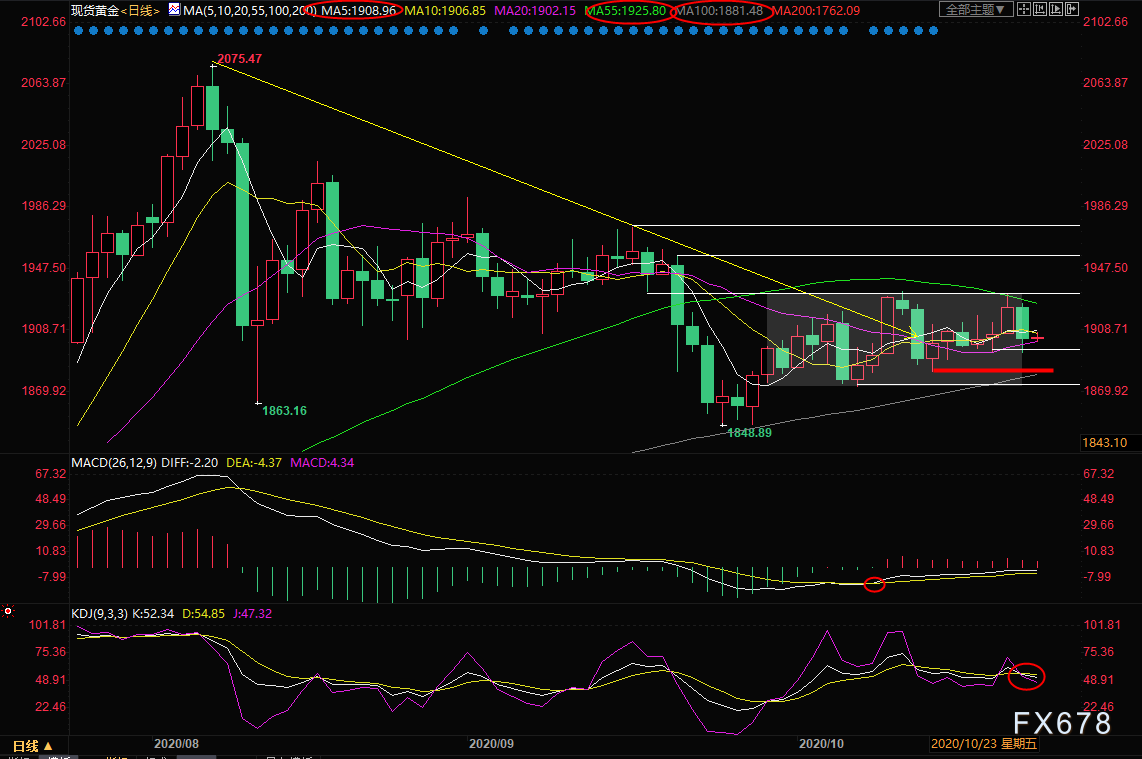Click the MACD(26,12,9) indicator label
This screenshot has width=1142, height=759.
(114, 463)
